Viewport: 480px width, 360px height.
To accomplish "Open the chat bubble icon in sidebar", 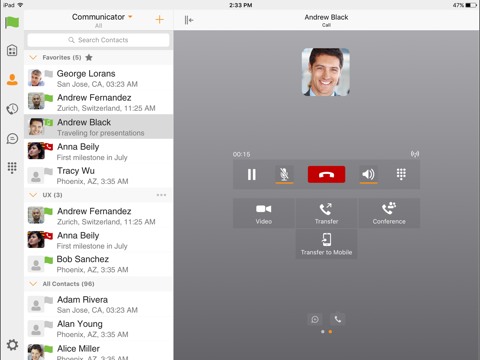I will point(12,138).
